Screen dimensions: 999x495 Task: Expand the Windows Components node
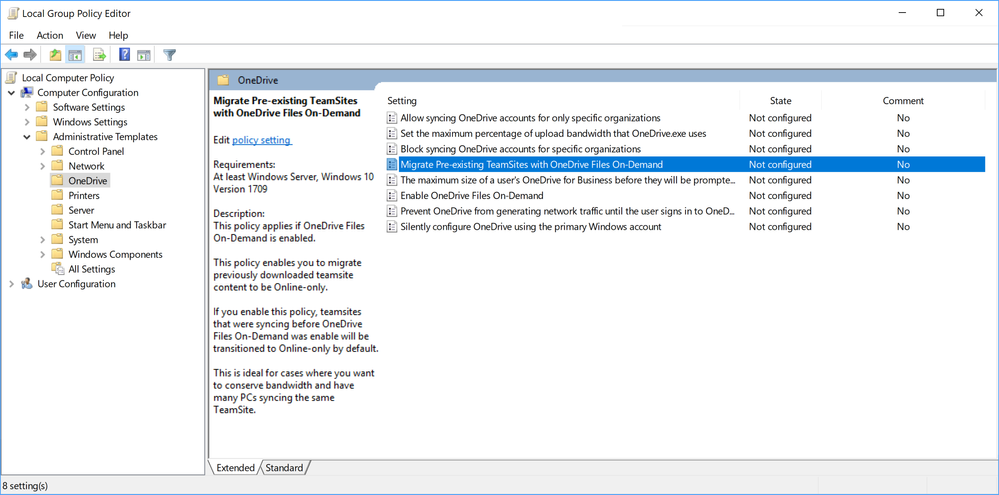click(x=42, y=254)
